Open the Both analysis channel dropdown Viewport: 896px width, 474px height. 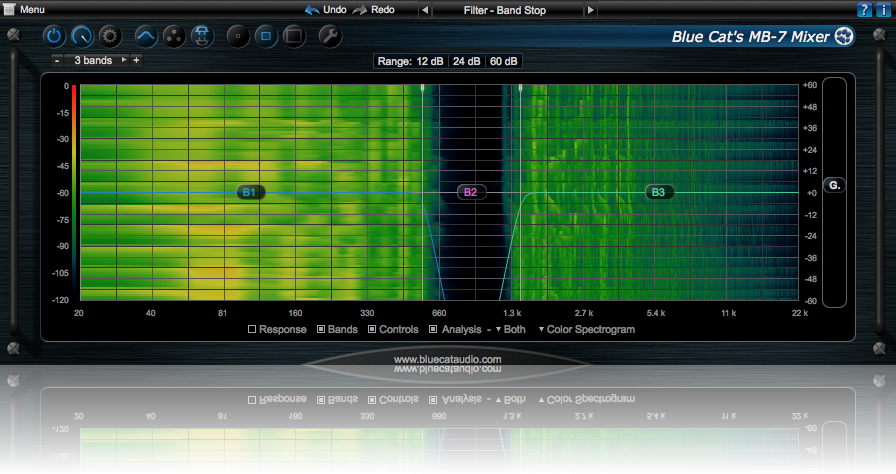pos(510,330)
